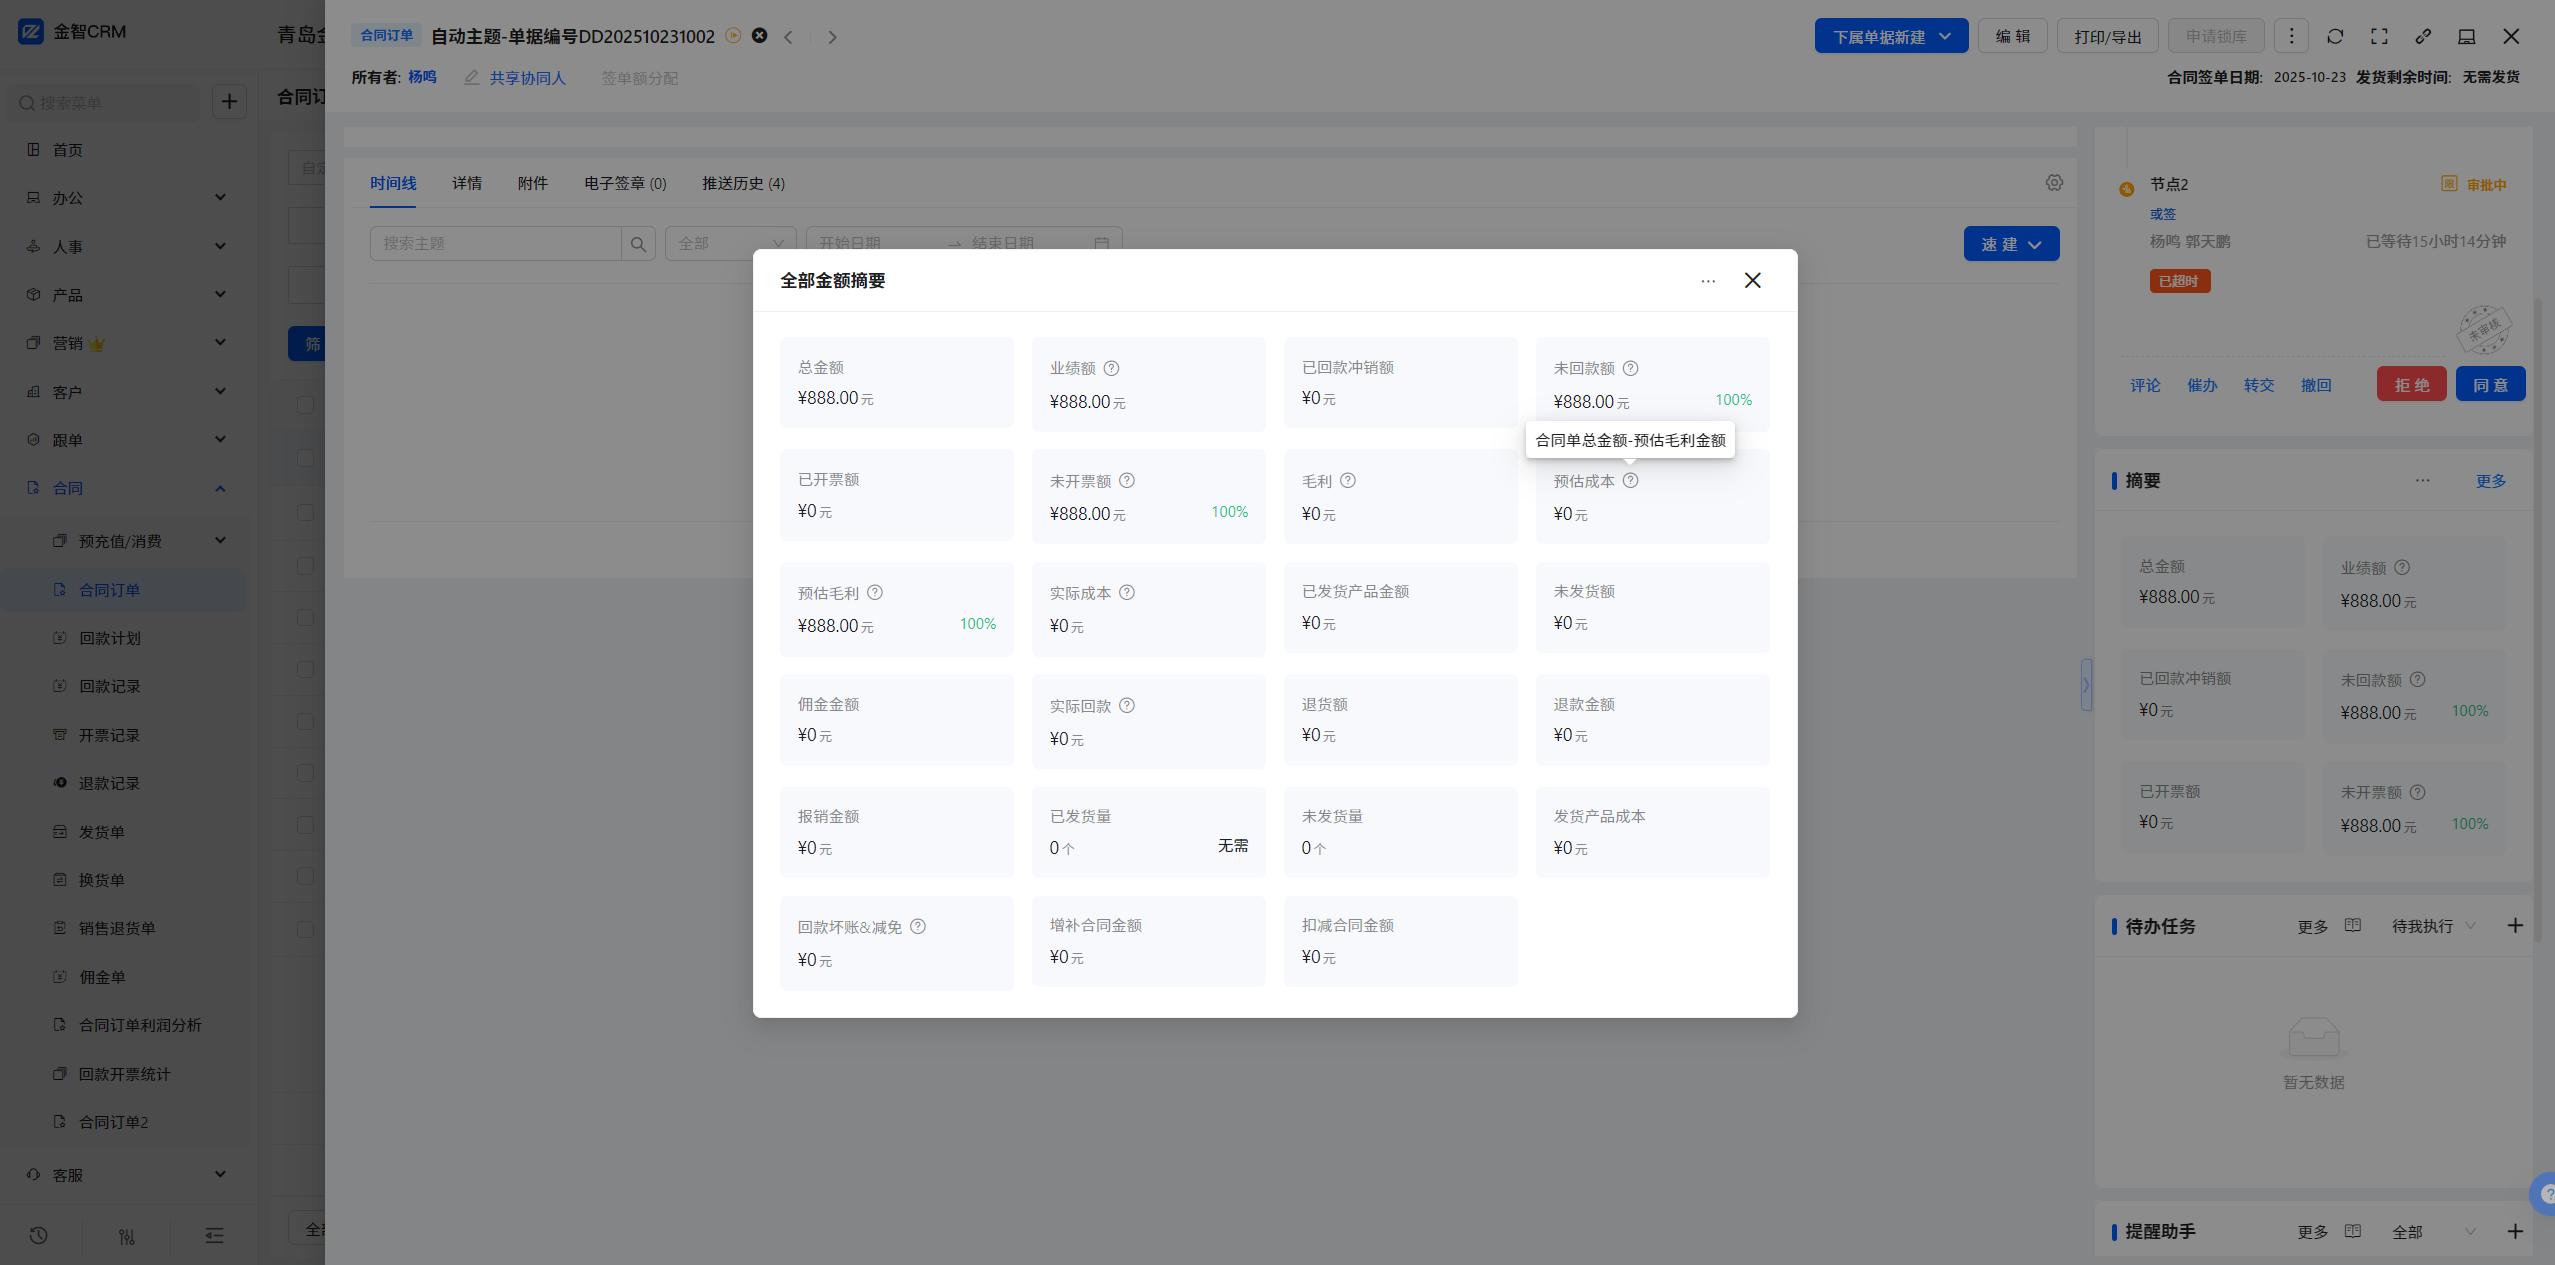This screenshot has height=1265, width=2555.
Task: Open the 推送历史 (4) tab
Action: coord(743,184)
